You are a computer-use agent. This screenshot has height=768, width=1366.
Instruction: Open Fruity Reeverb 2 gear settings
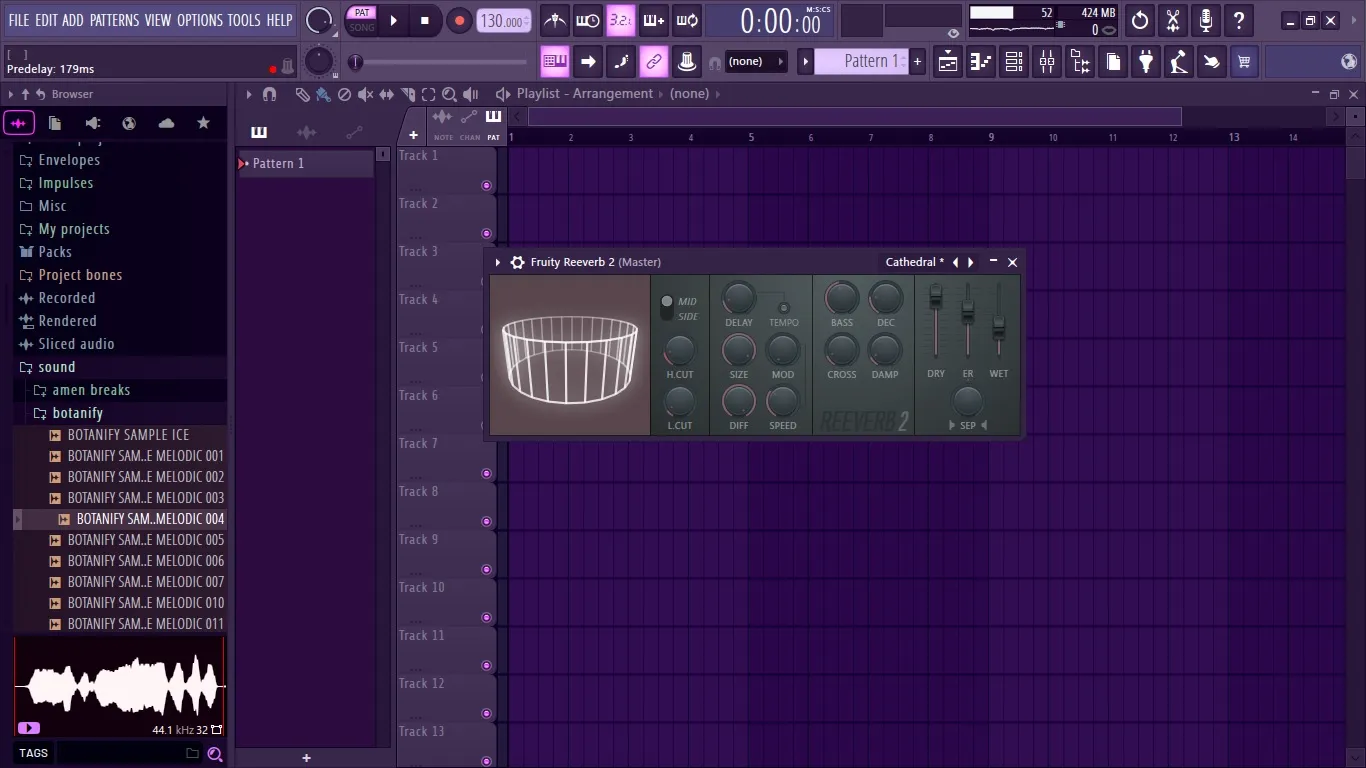point(517,262)
